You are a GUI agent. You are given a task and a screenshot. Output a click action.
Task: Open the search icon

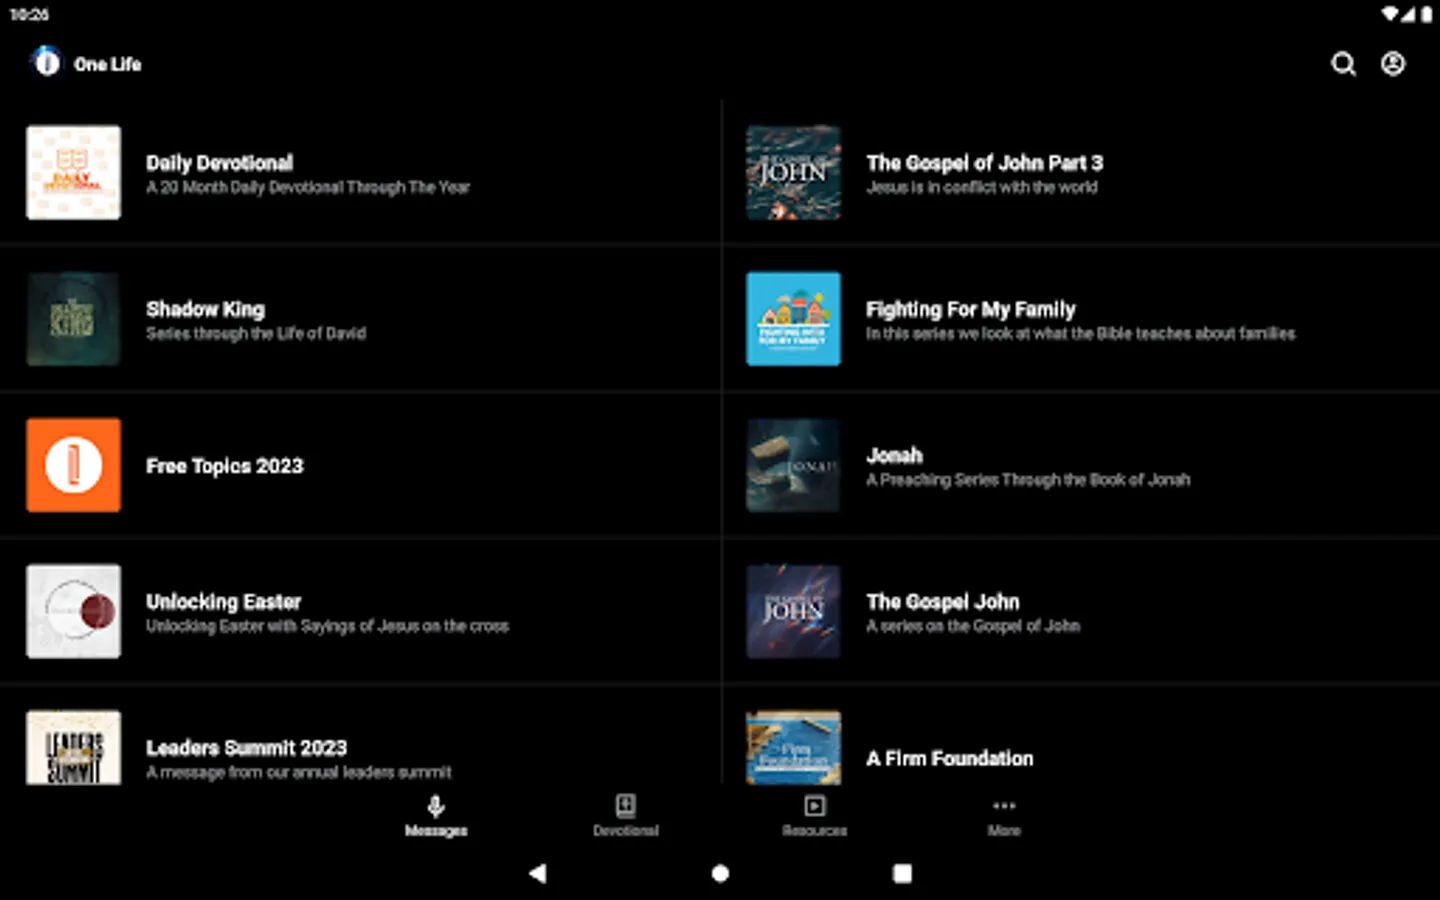coord(1343,64)
